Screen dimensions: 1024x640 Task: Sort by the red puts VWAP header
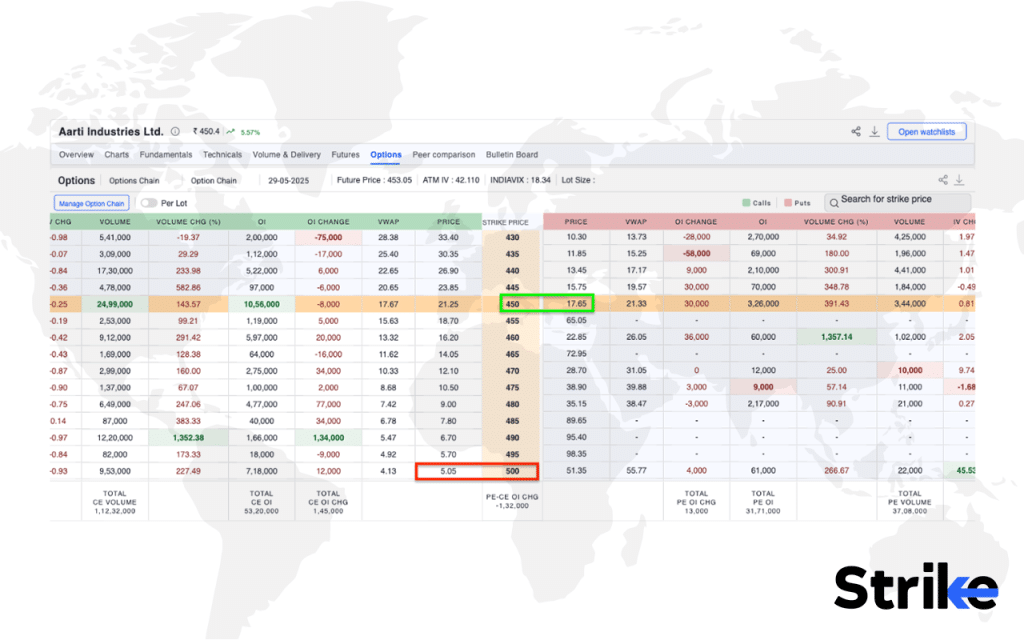(x=635, y=221)
